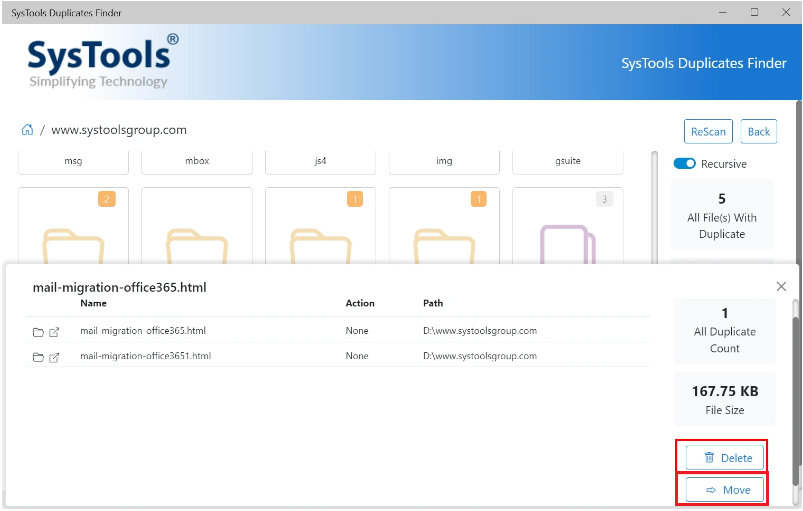Click the SysTools logo

pyautogui.click(x=102, y=62)
